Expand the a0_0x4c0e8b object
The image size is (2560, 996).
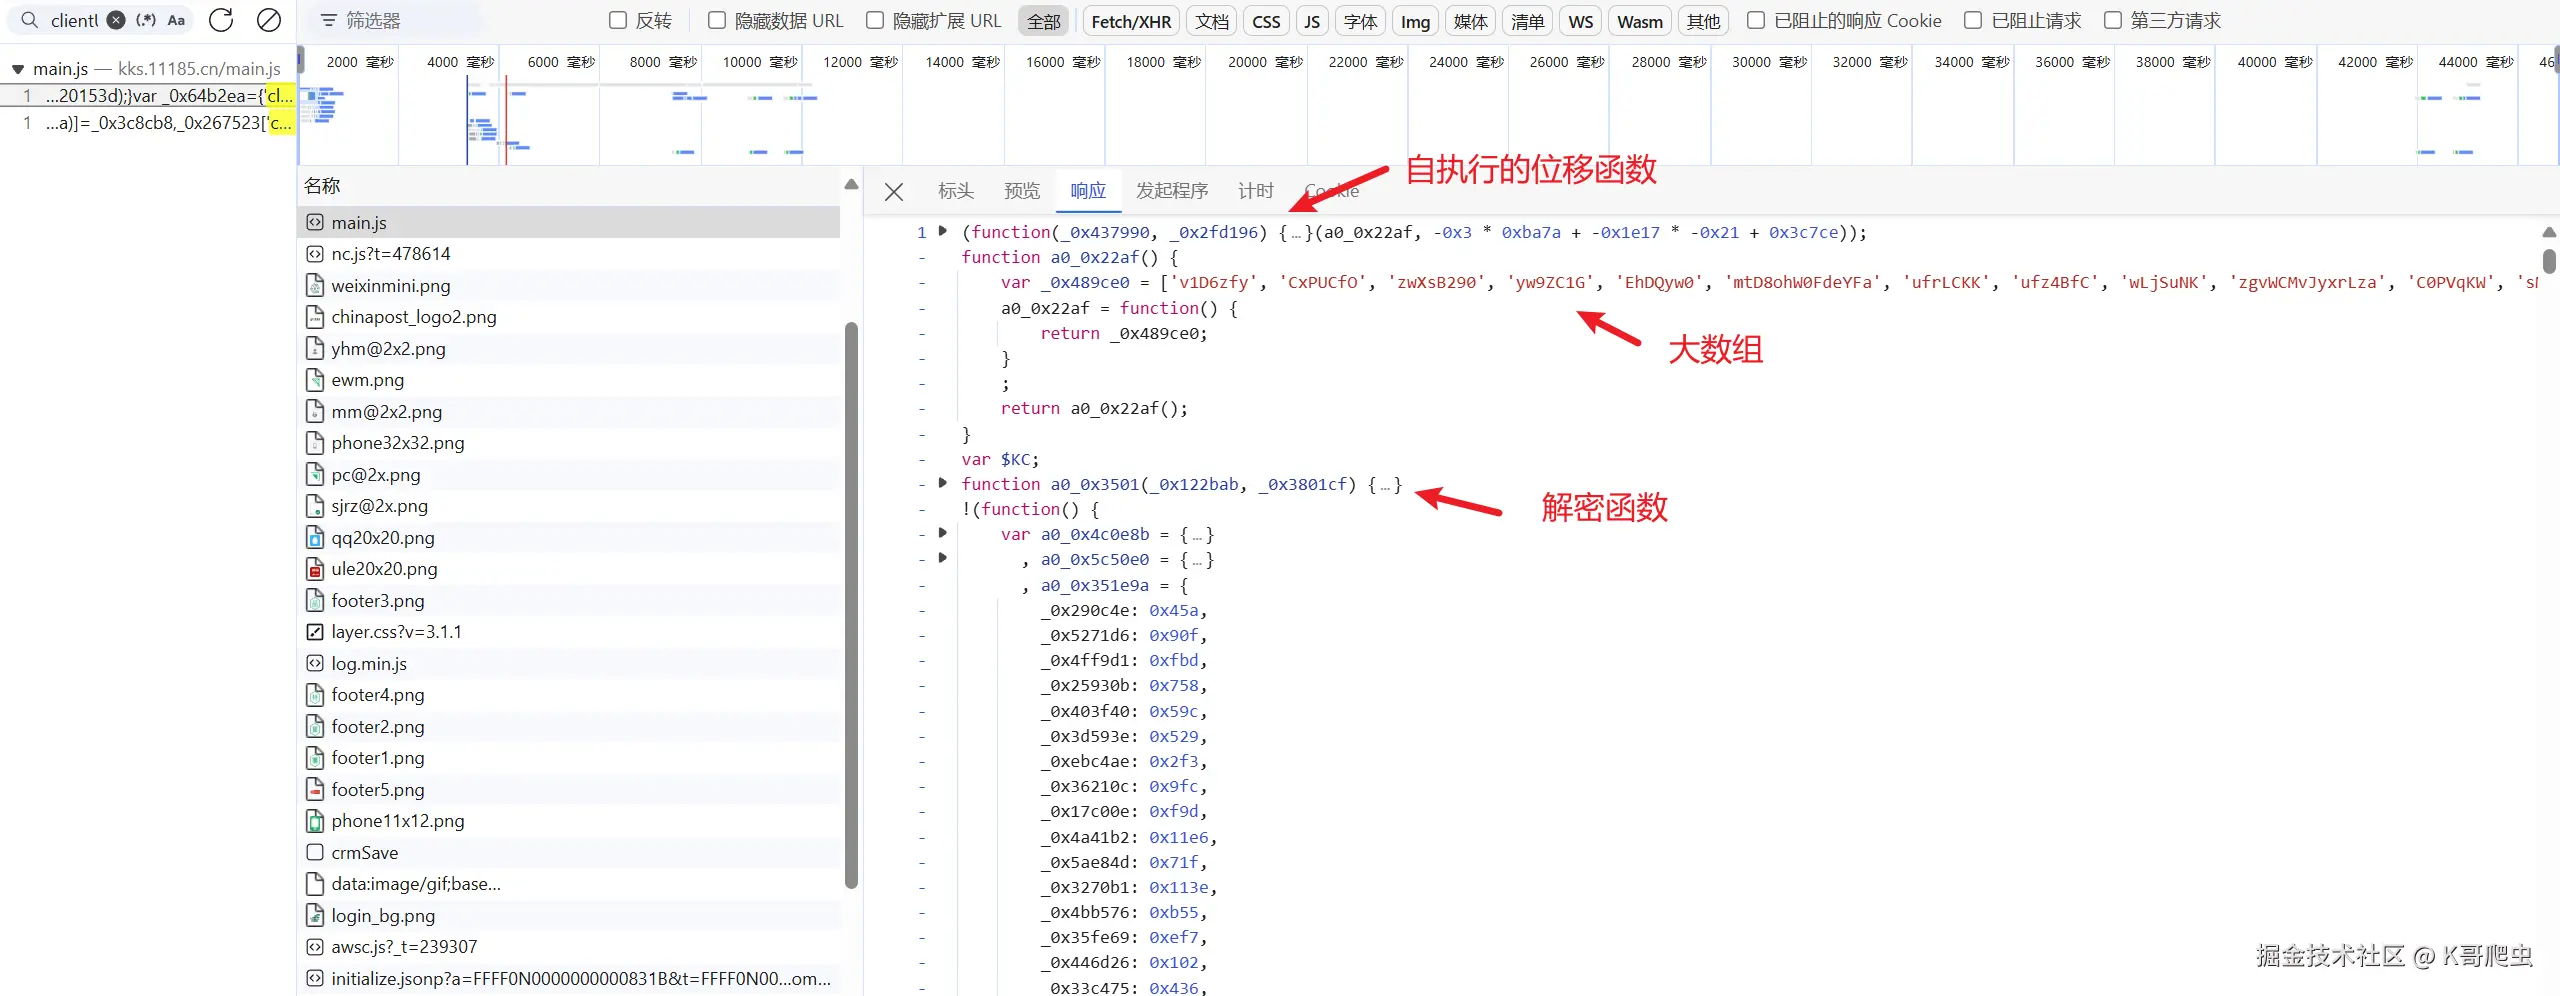tap(942, 533)
